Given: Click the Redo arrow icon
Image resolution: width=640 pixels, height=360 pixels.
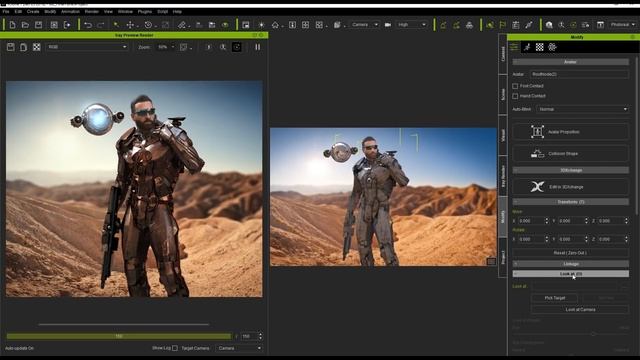Looking at the screenshot, I should 101,25.
